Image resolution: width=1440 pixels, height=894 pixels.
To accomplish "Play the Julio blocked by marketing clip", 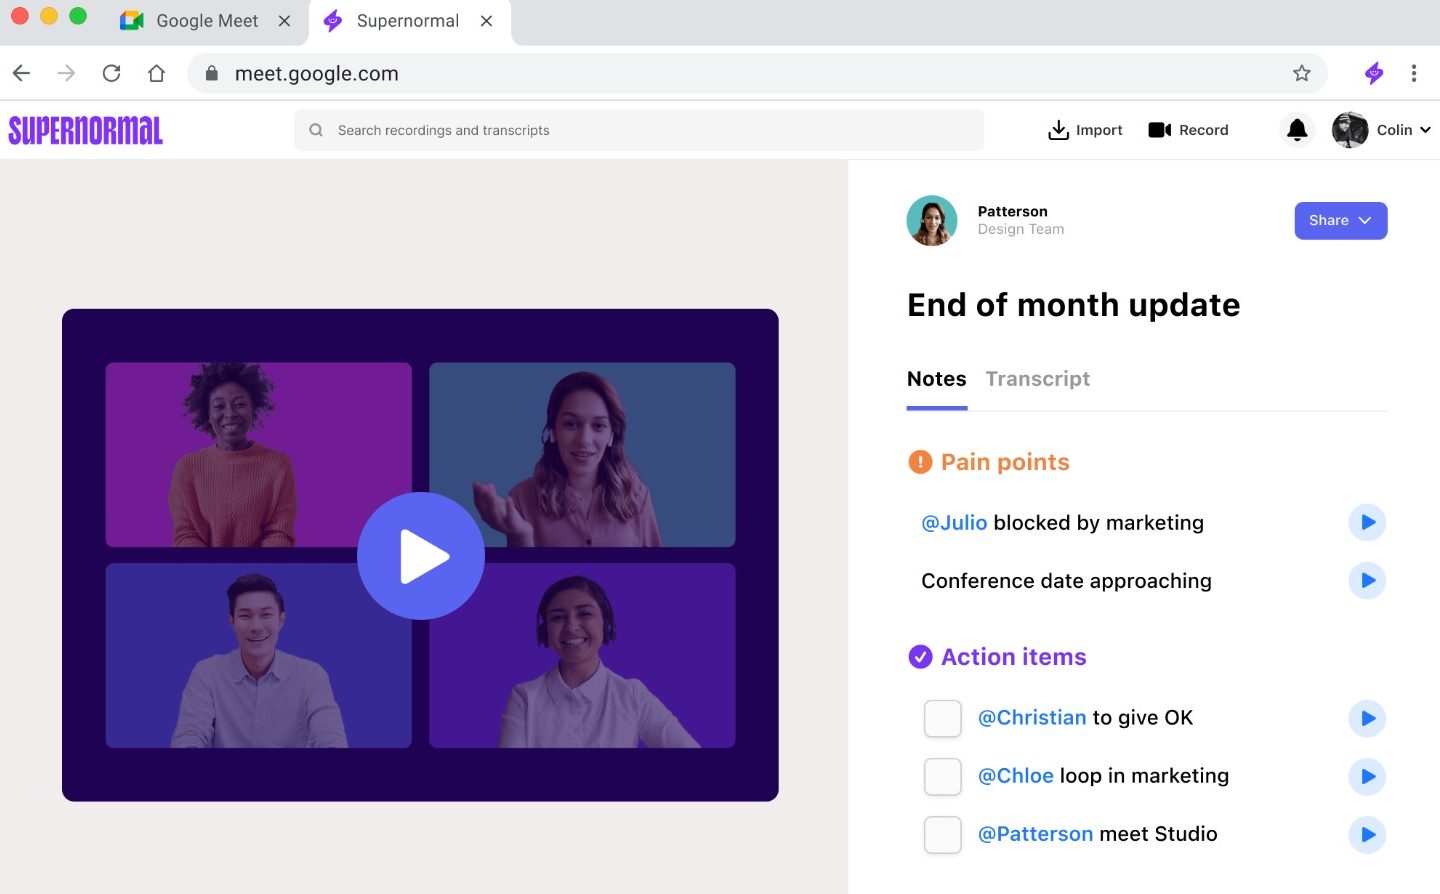I will [1367, 522].
